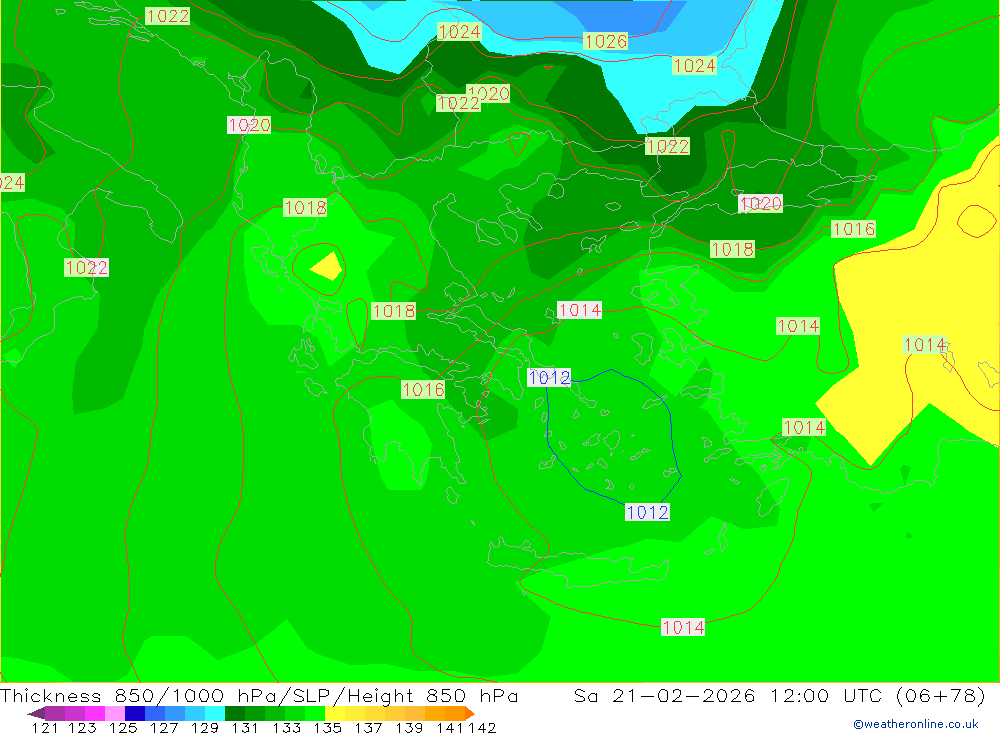Viewport: 1000px width, 733px height.
Task: Select the bright magenta legend swatch
Action: 95,713
